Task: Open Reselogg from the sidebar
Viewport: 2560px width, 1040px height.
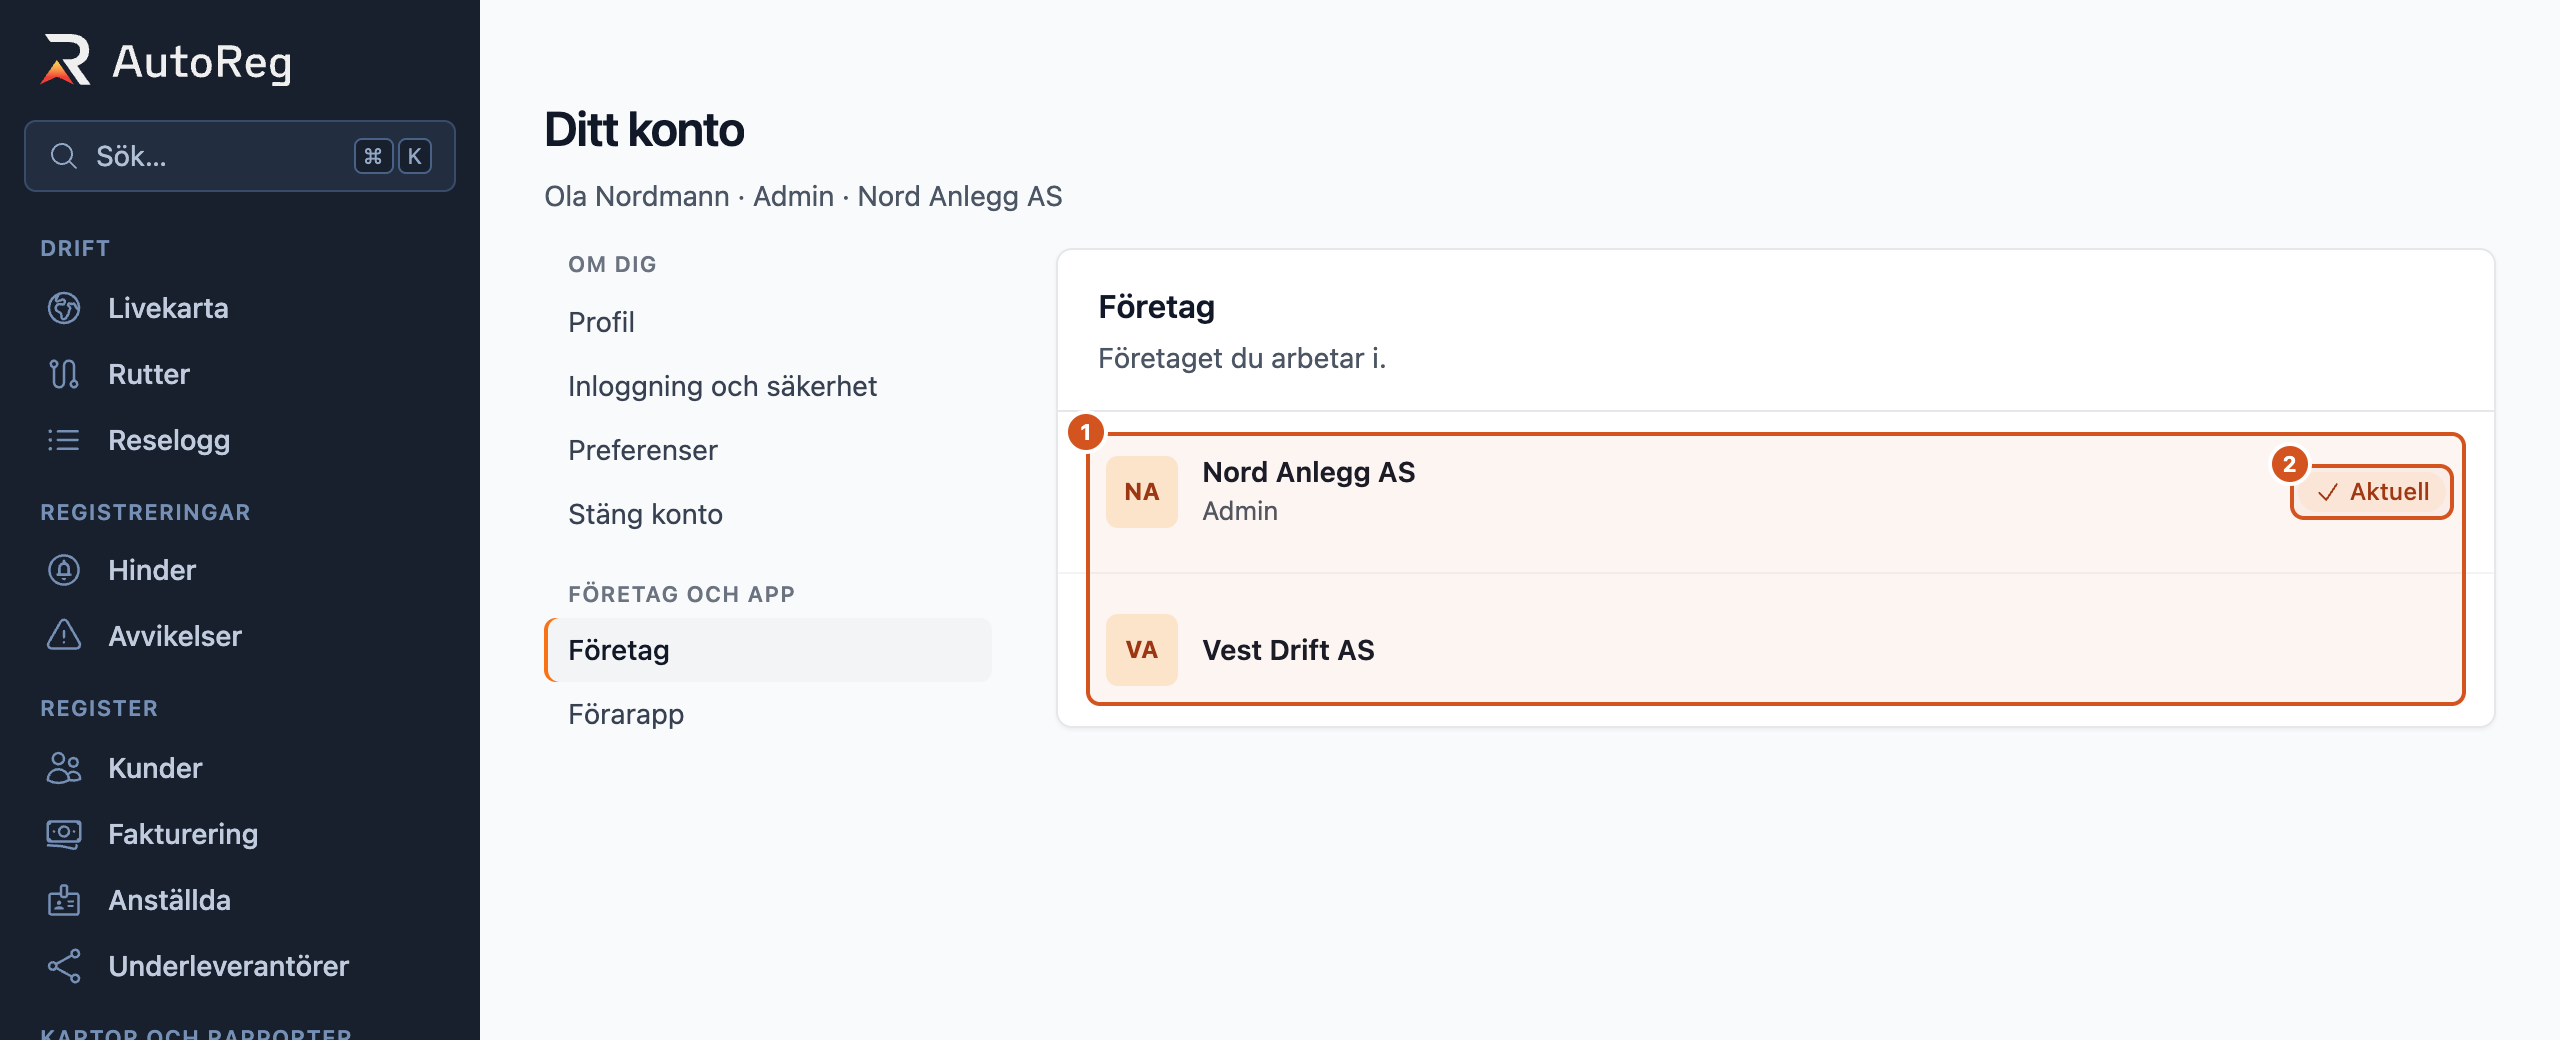Action: pyautogui.click(x=240, y=440)
